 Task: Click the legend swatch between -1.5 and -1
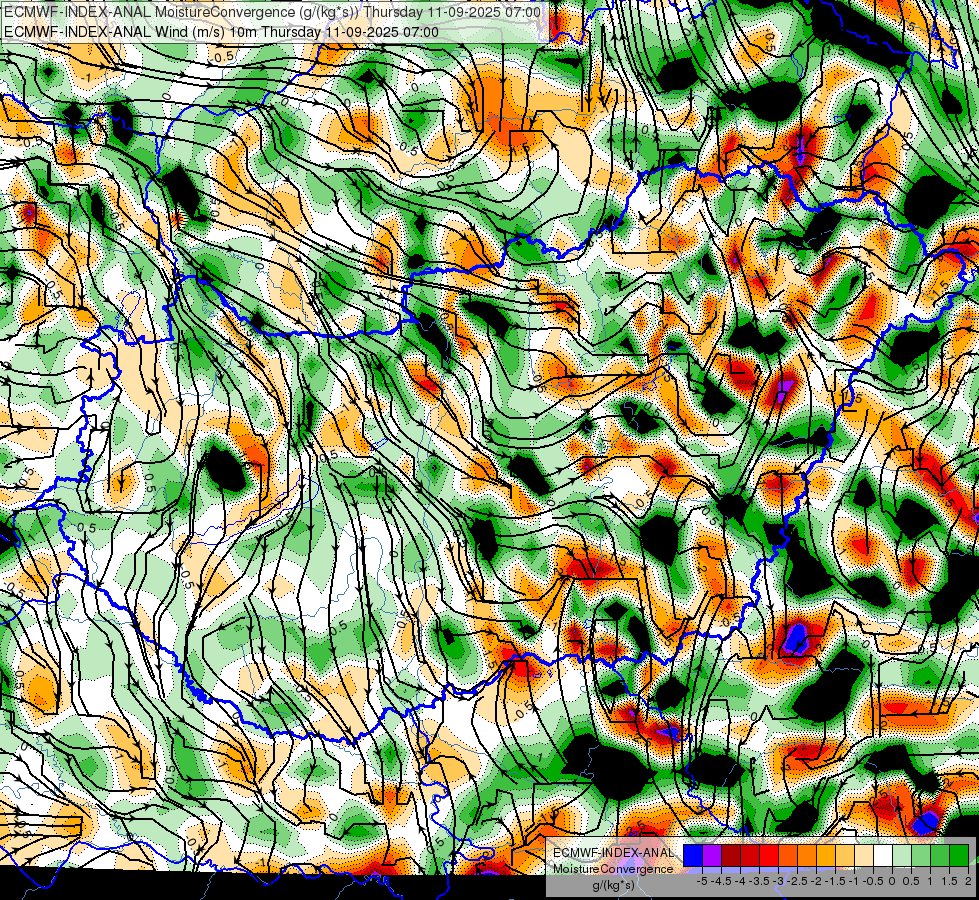845,856
